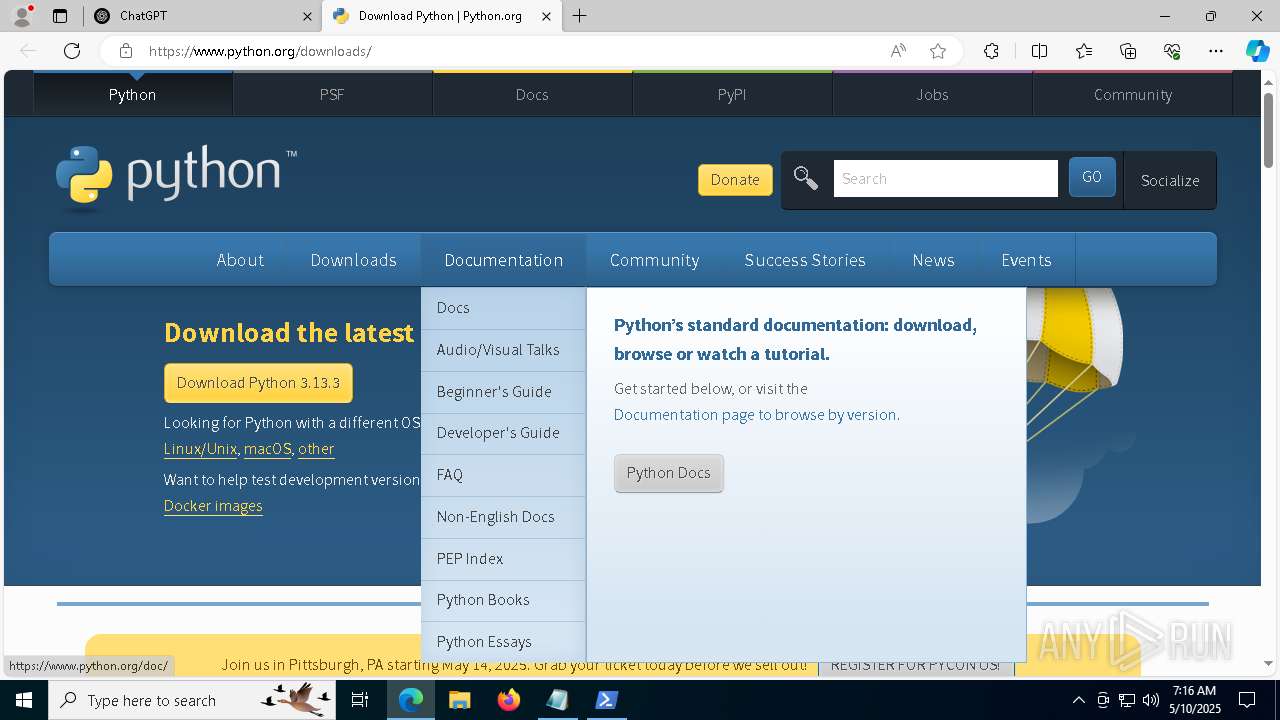Click the GO search button

tap(1092, 177)
